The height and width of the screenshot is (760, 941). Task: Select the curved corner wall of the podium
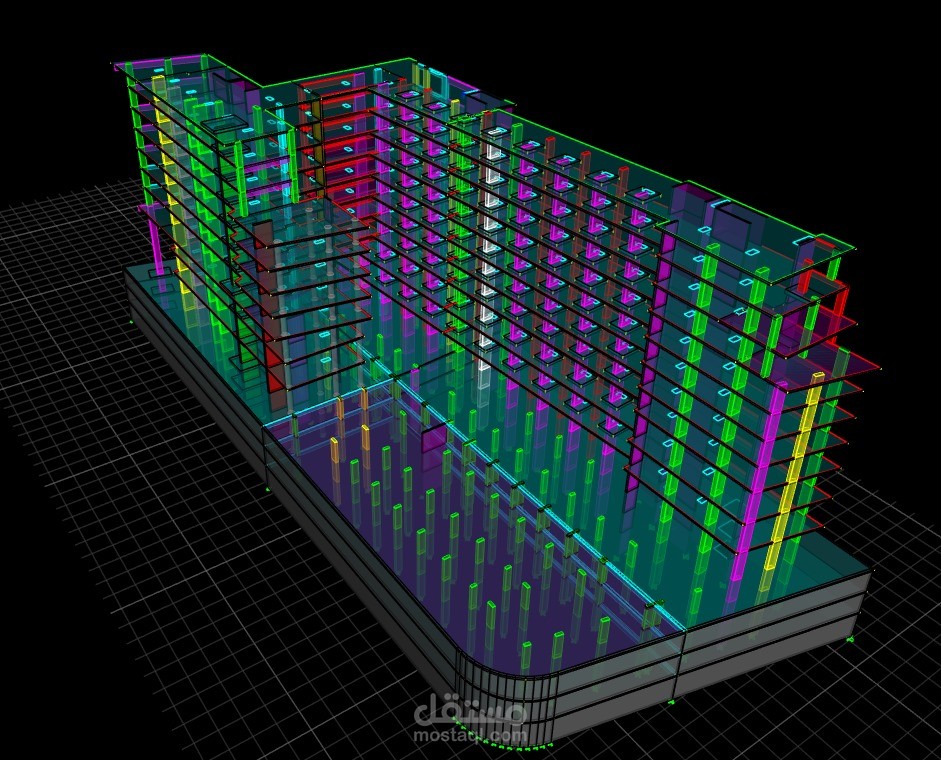(505, 699)
